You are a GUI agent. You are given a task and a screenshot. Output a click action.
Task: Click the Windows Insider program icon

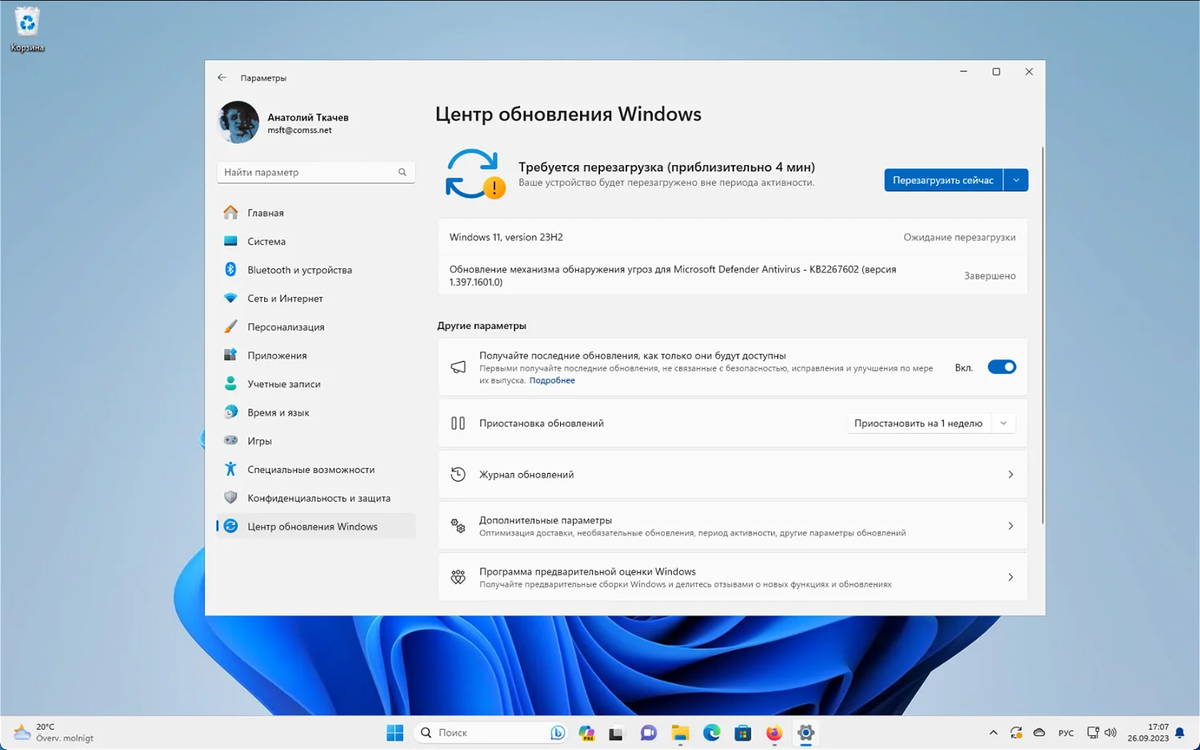458,577
